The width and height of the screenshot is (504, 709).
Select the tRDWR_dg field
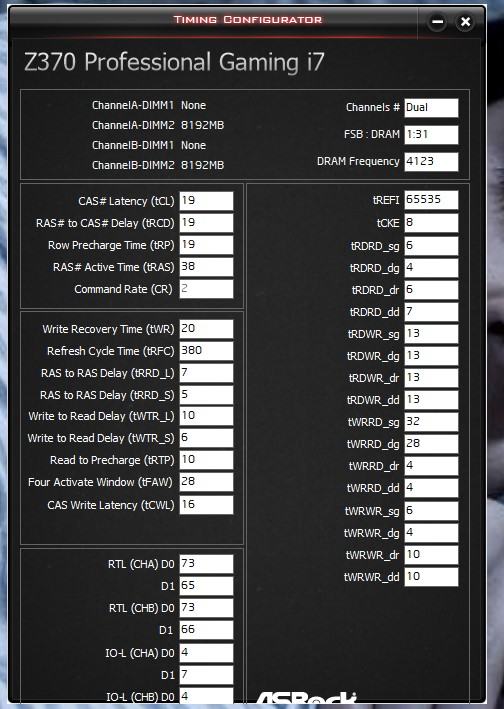pyautogui.click(x=431, y=356)
